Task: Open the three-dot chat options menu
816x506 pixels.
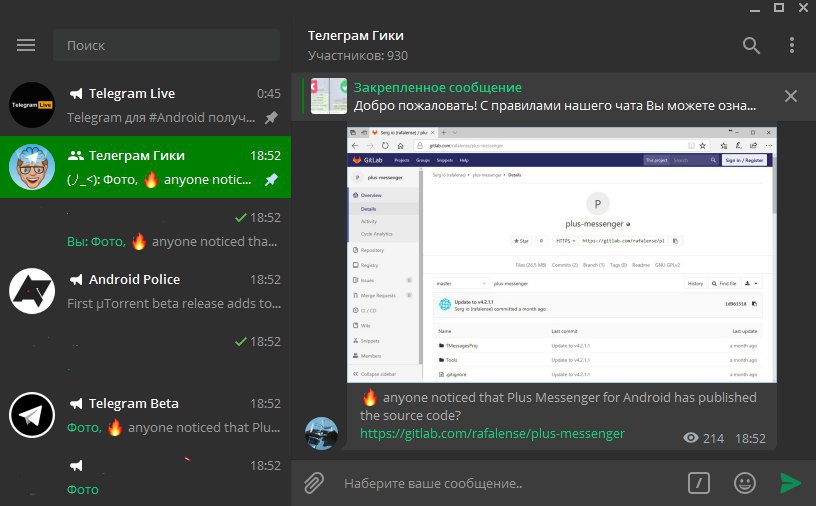Action: point(792,45)
